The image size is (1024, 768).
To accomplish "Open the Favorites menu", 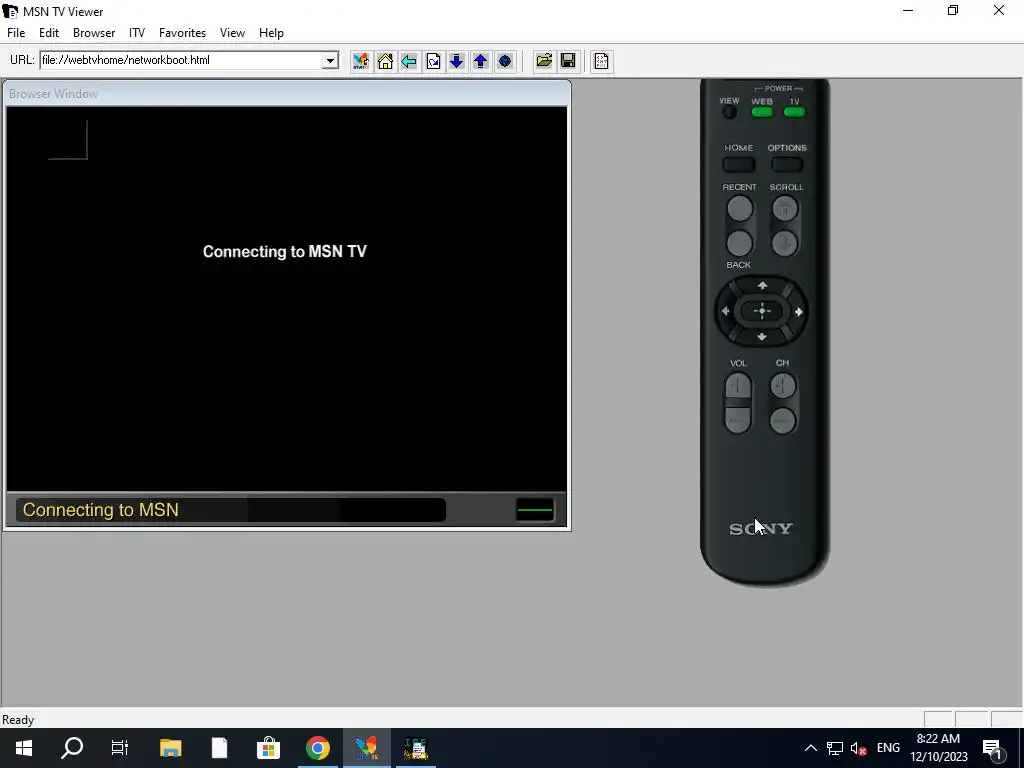I will click(182, 33).
